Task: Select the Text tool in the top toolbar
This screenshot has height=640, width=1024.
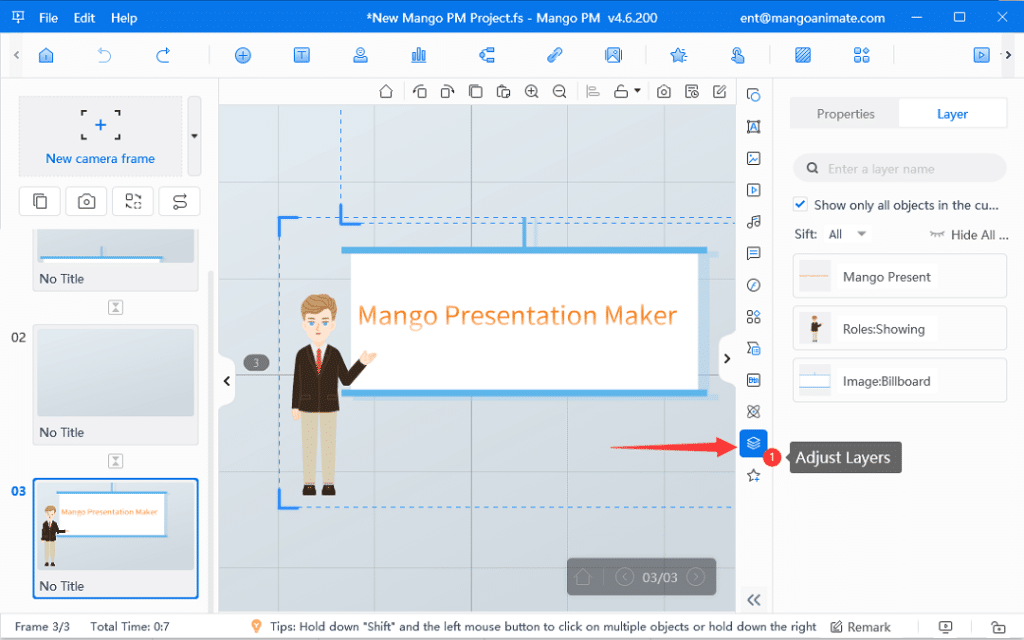Action: [301, 55]
